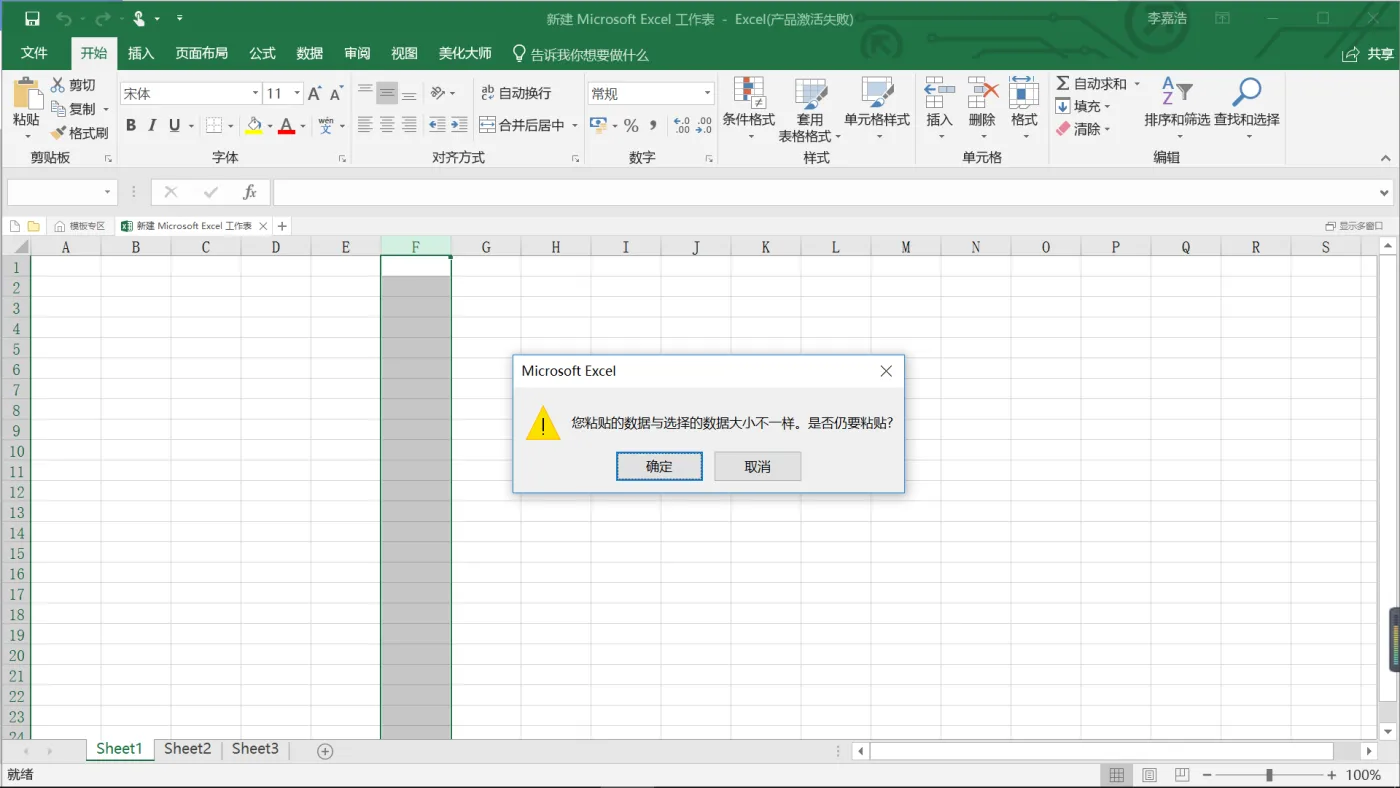Toggle align text right
Screen dimensions: 1400x788
click(409, 125)
